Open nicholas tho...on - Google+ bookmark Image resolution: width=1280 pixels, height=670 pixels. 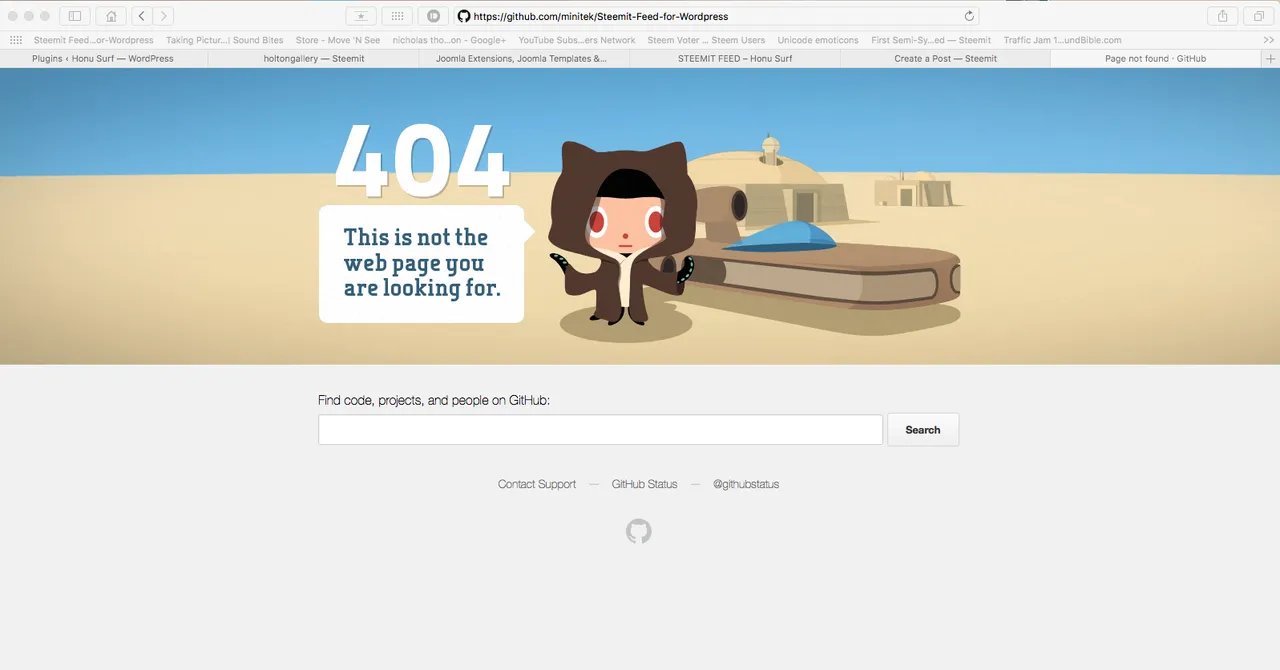(449, 40)
